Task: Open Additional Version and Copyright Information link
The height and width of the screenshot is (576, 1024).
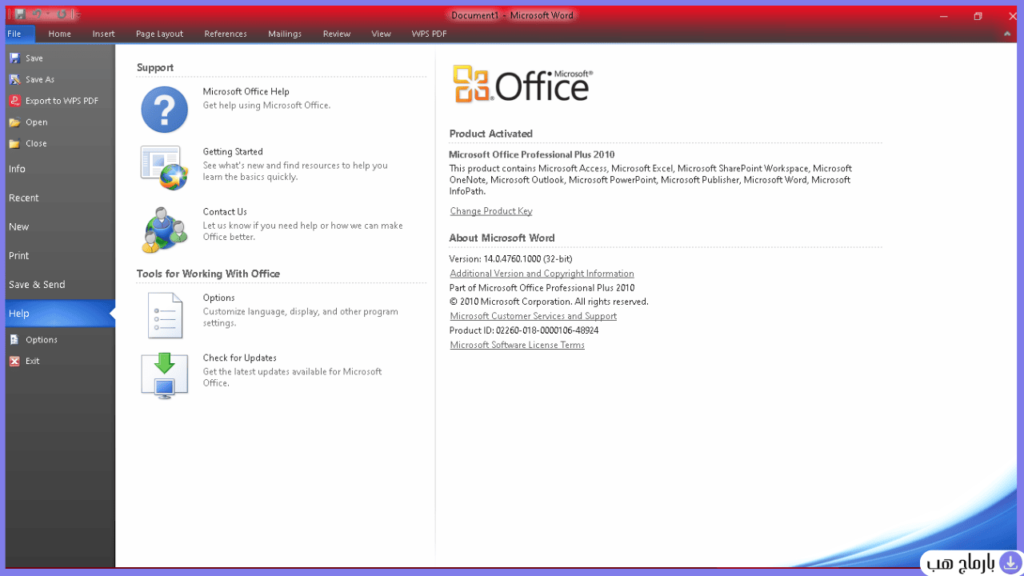Action: 541,274
